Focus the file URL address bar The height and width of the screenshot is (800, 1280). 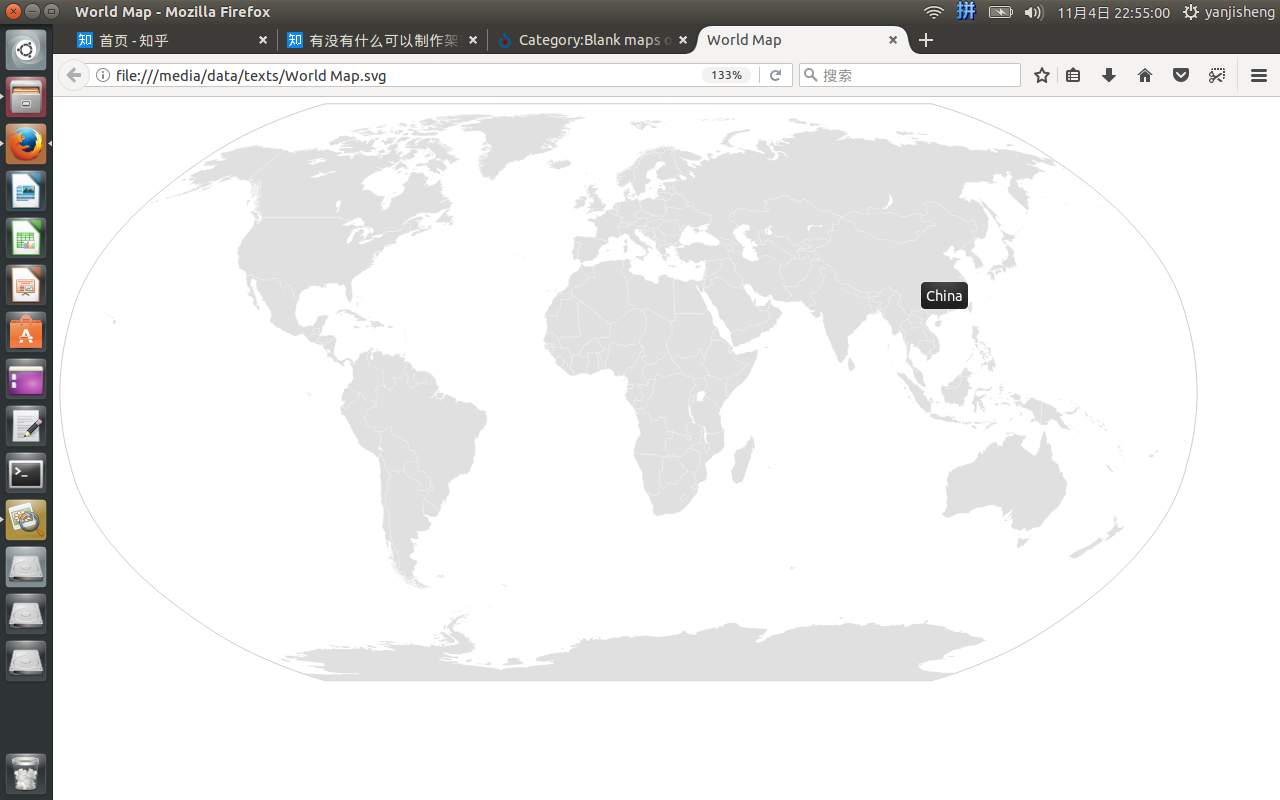coord(405,75)
